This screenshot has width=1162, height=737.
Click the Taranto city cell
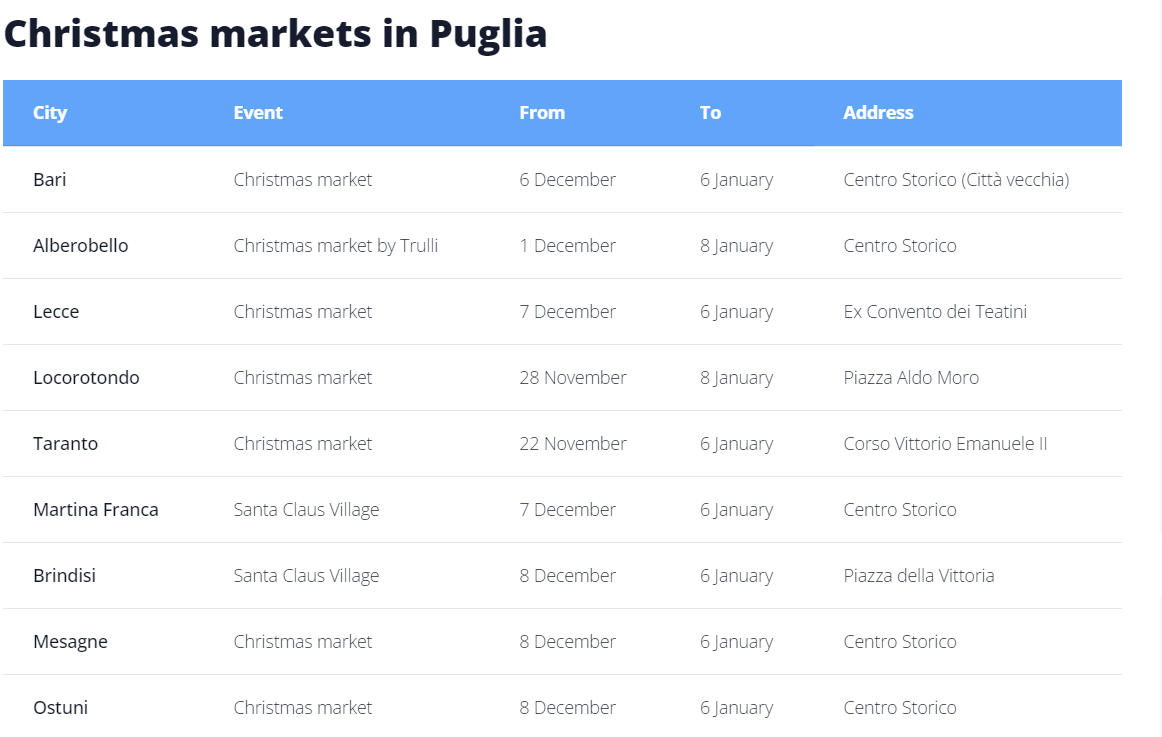click(x=65, y=444)
